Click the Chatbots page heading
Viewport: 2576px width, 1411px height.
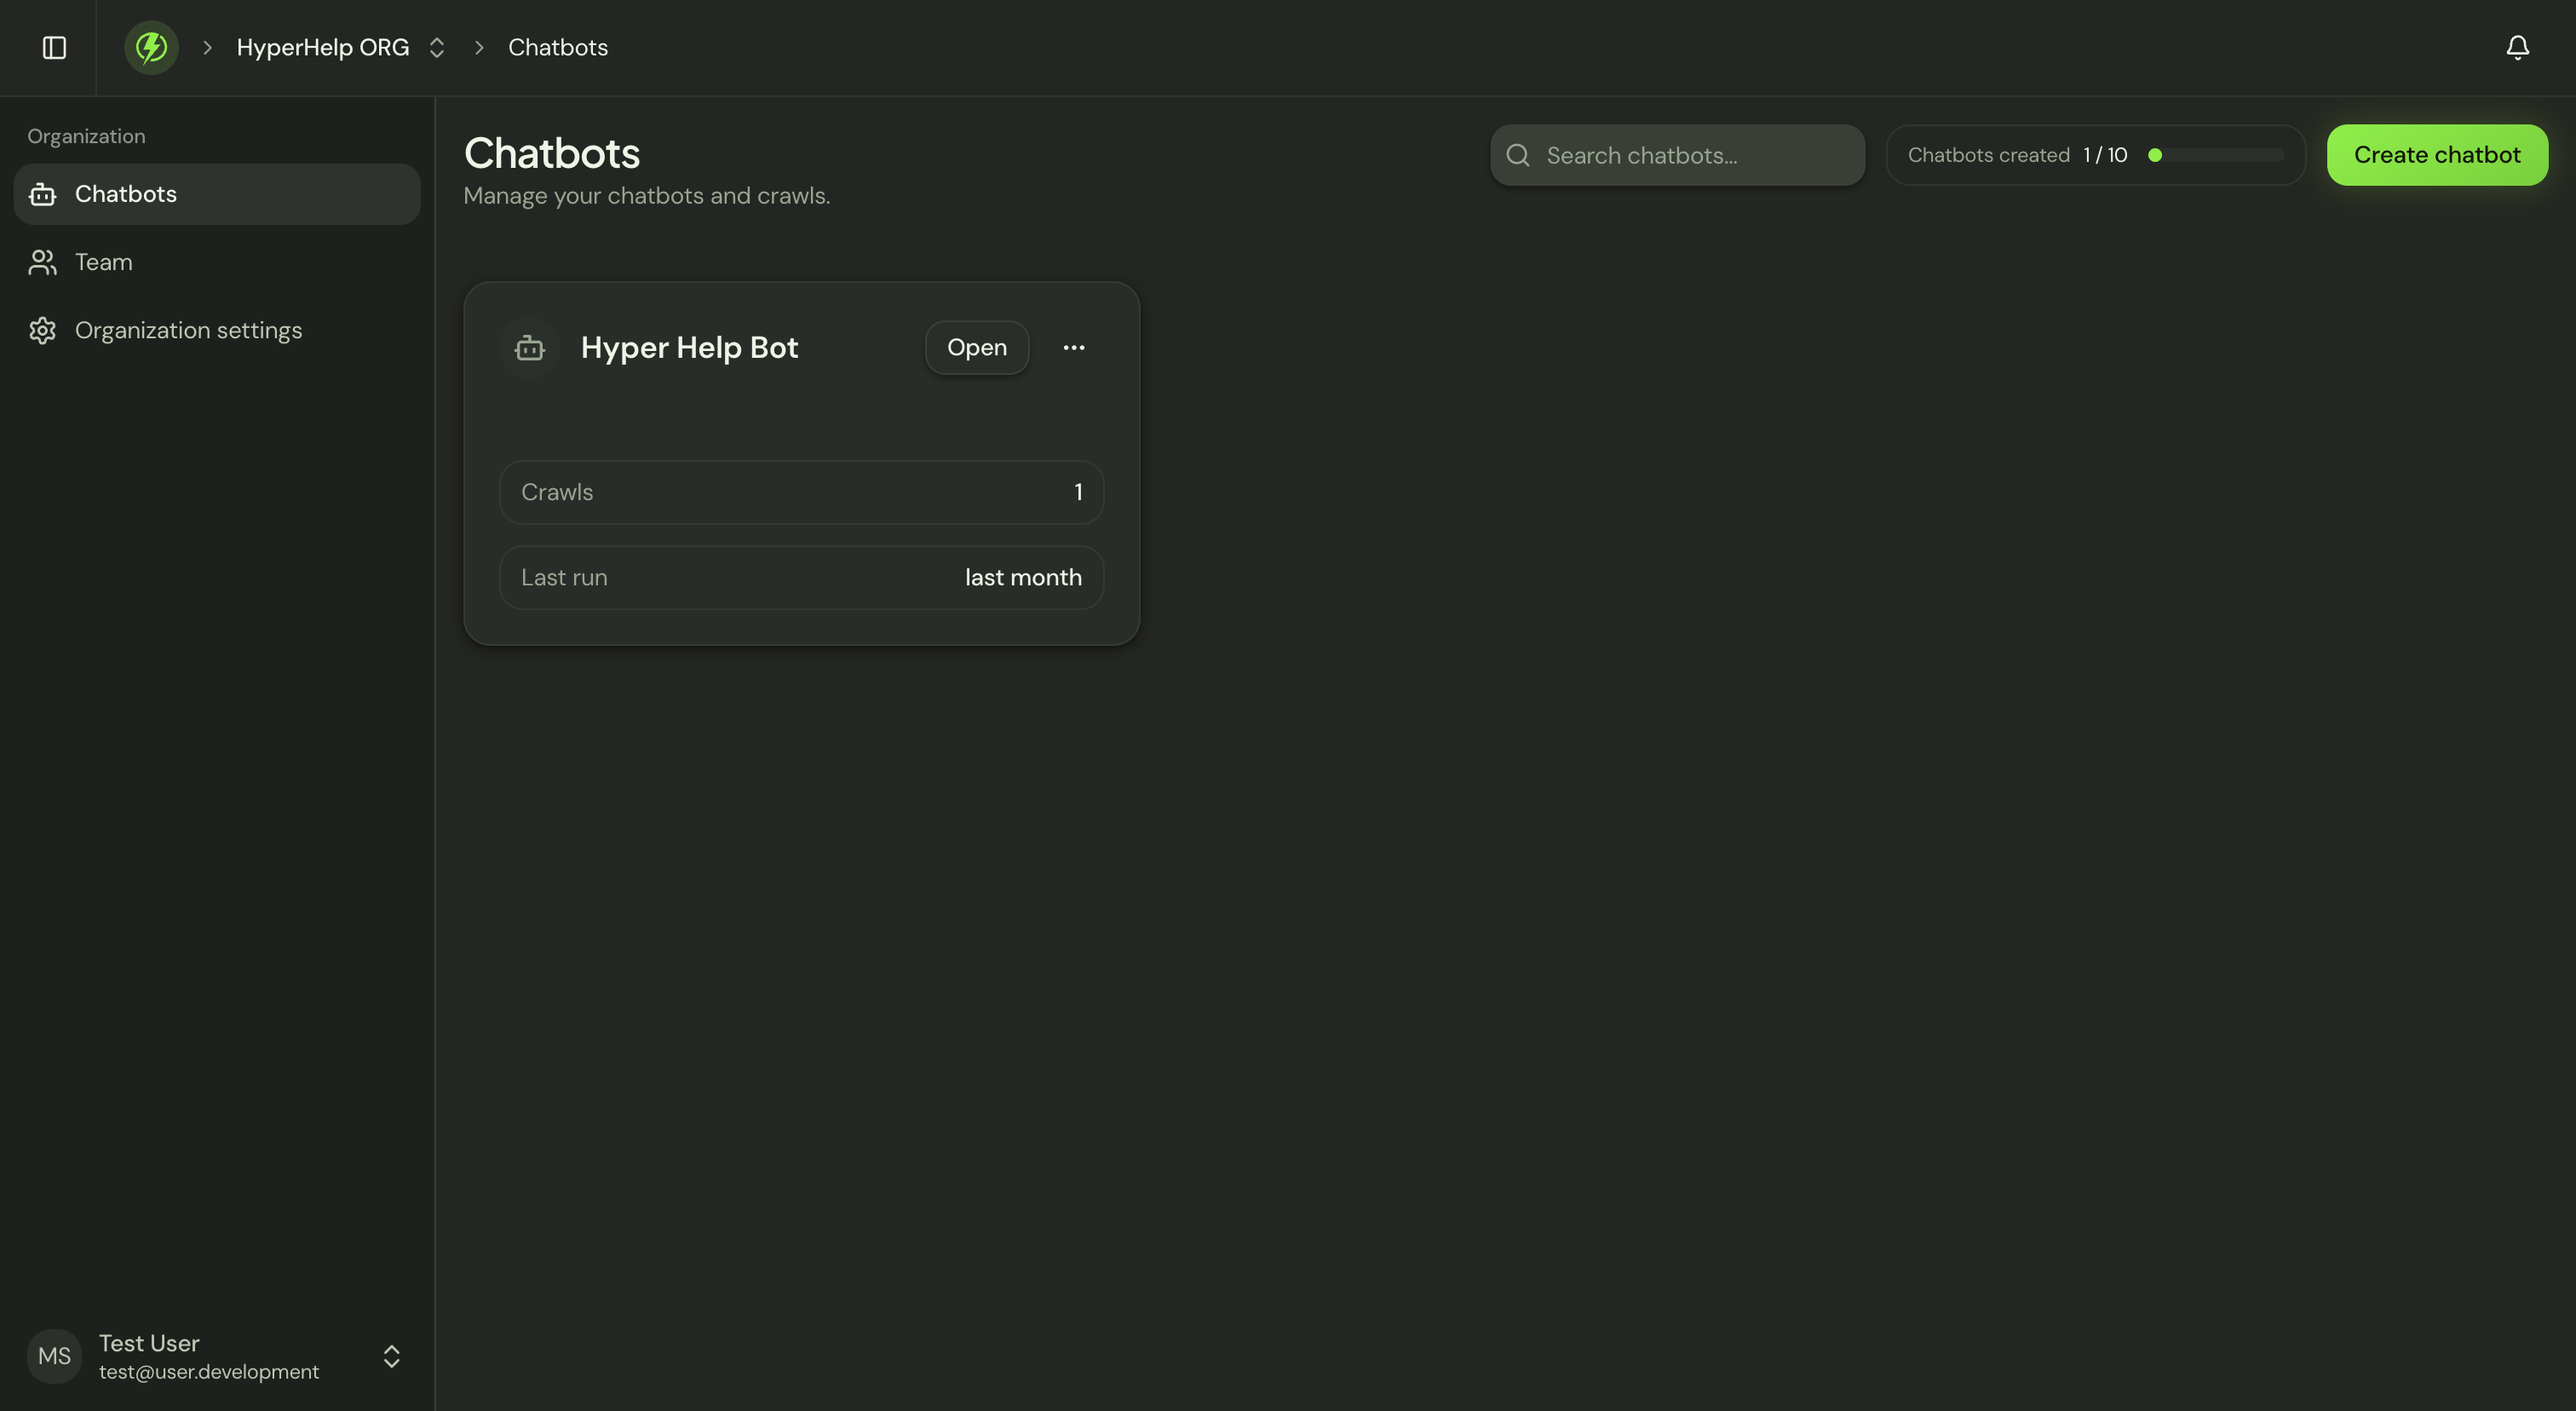(x=552, y=153)
